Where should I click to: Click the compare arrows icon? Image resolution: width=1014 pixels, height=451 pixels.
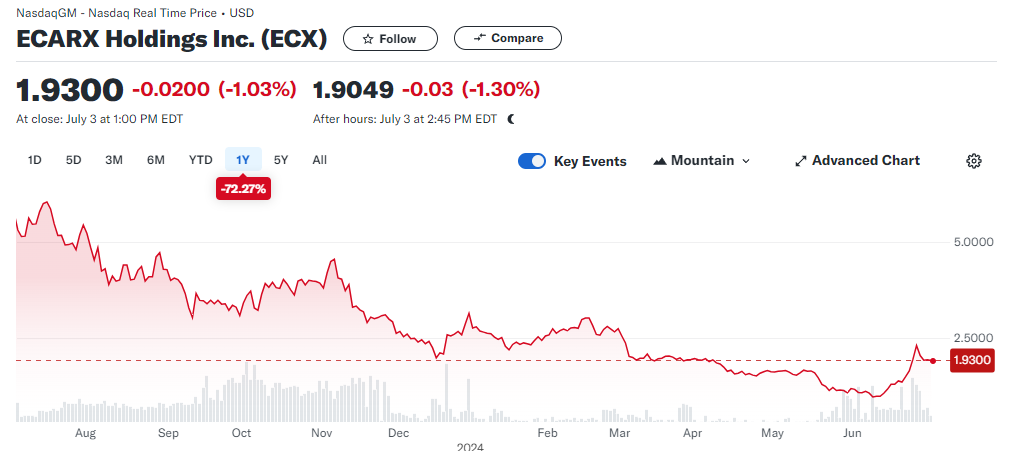(479, 38)
